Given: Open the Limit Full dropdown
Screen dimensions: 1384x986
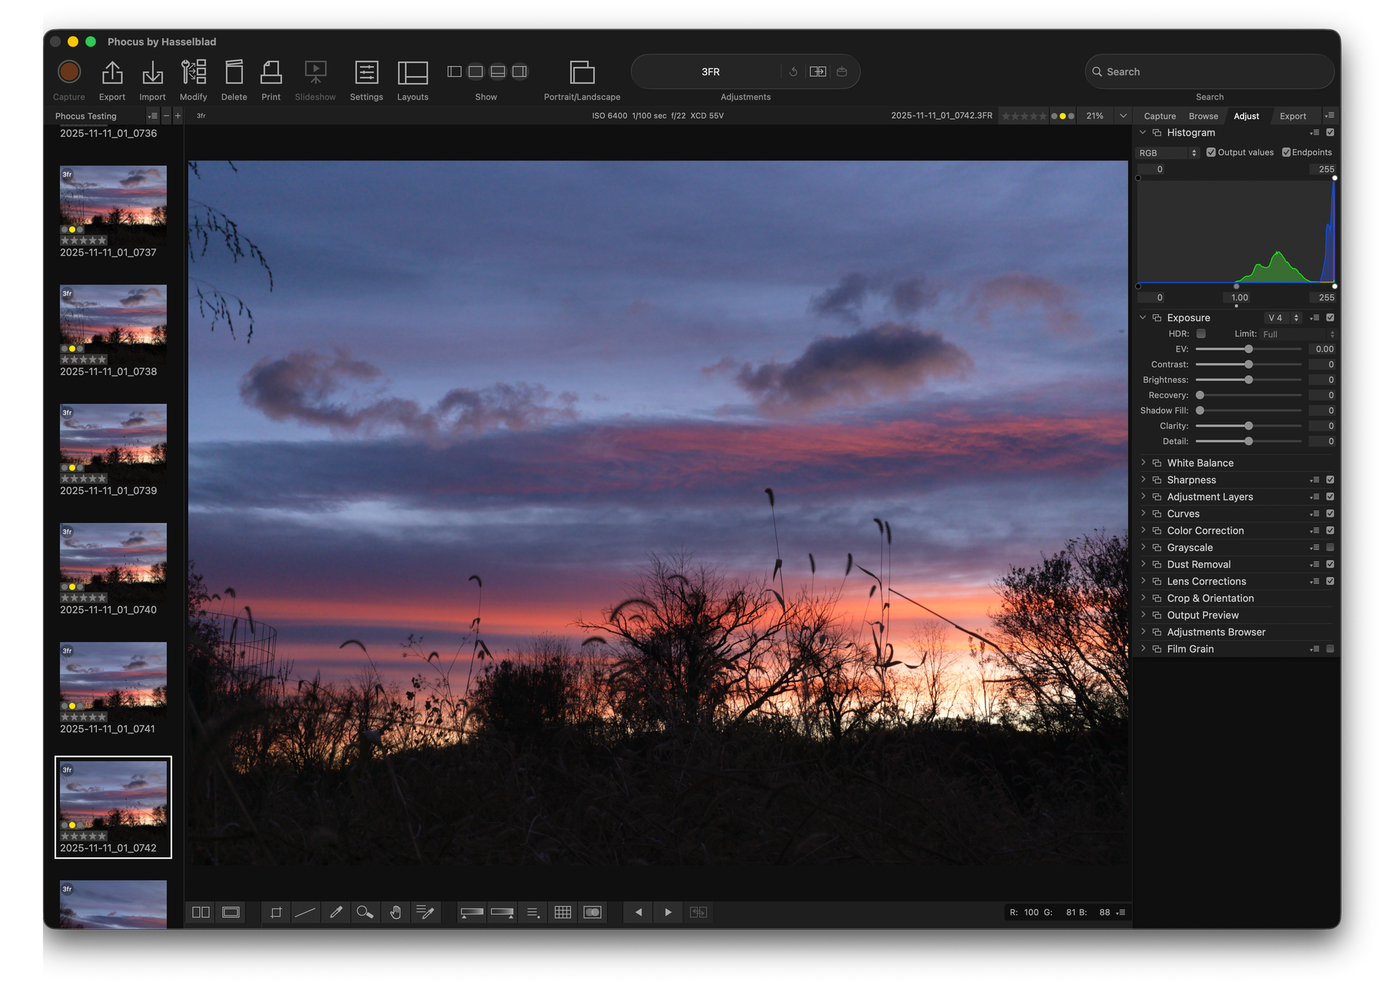Looking at the screenshot, I should pyautogui.click(x=1298, y=334).
